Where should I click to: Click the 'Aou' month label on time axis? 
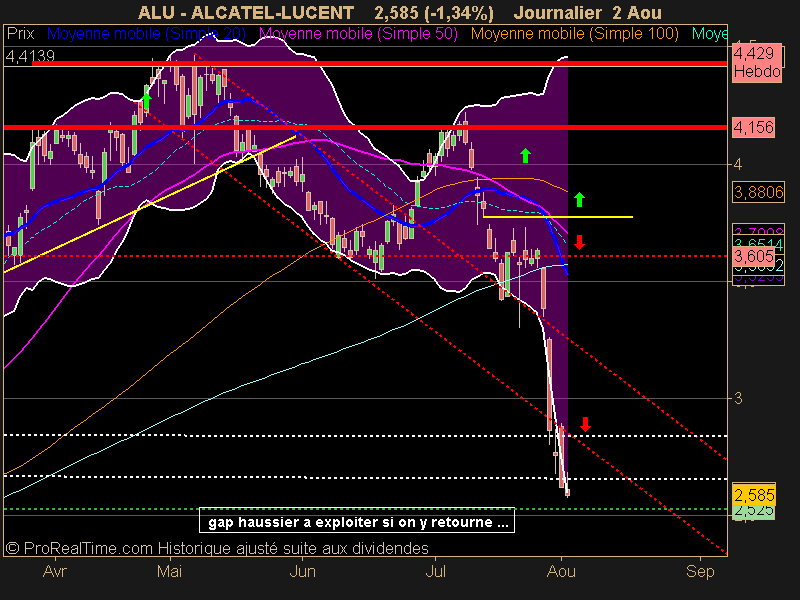[x=561, y=571]
